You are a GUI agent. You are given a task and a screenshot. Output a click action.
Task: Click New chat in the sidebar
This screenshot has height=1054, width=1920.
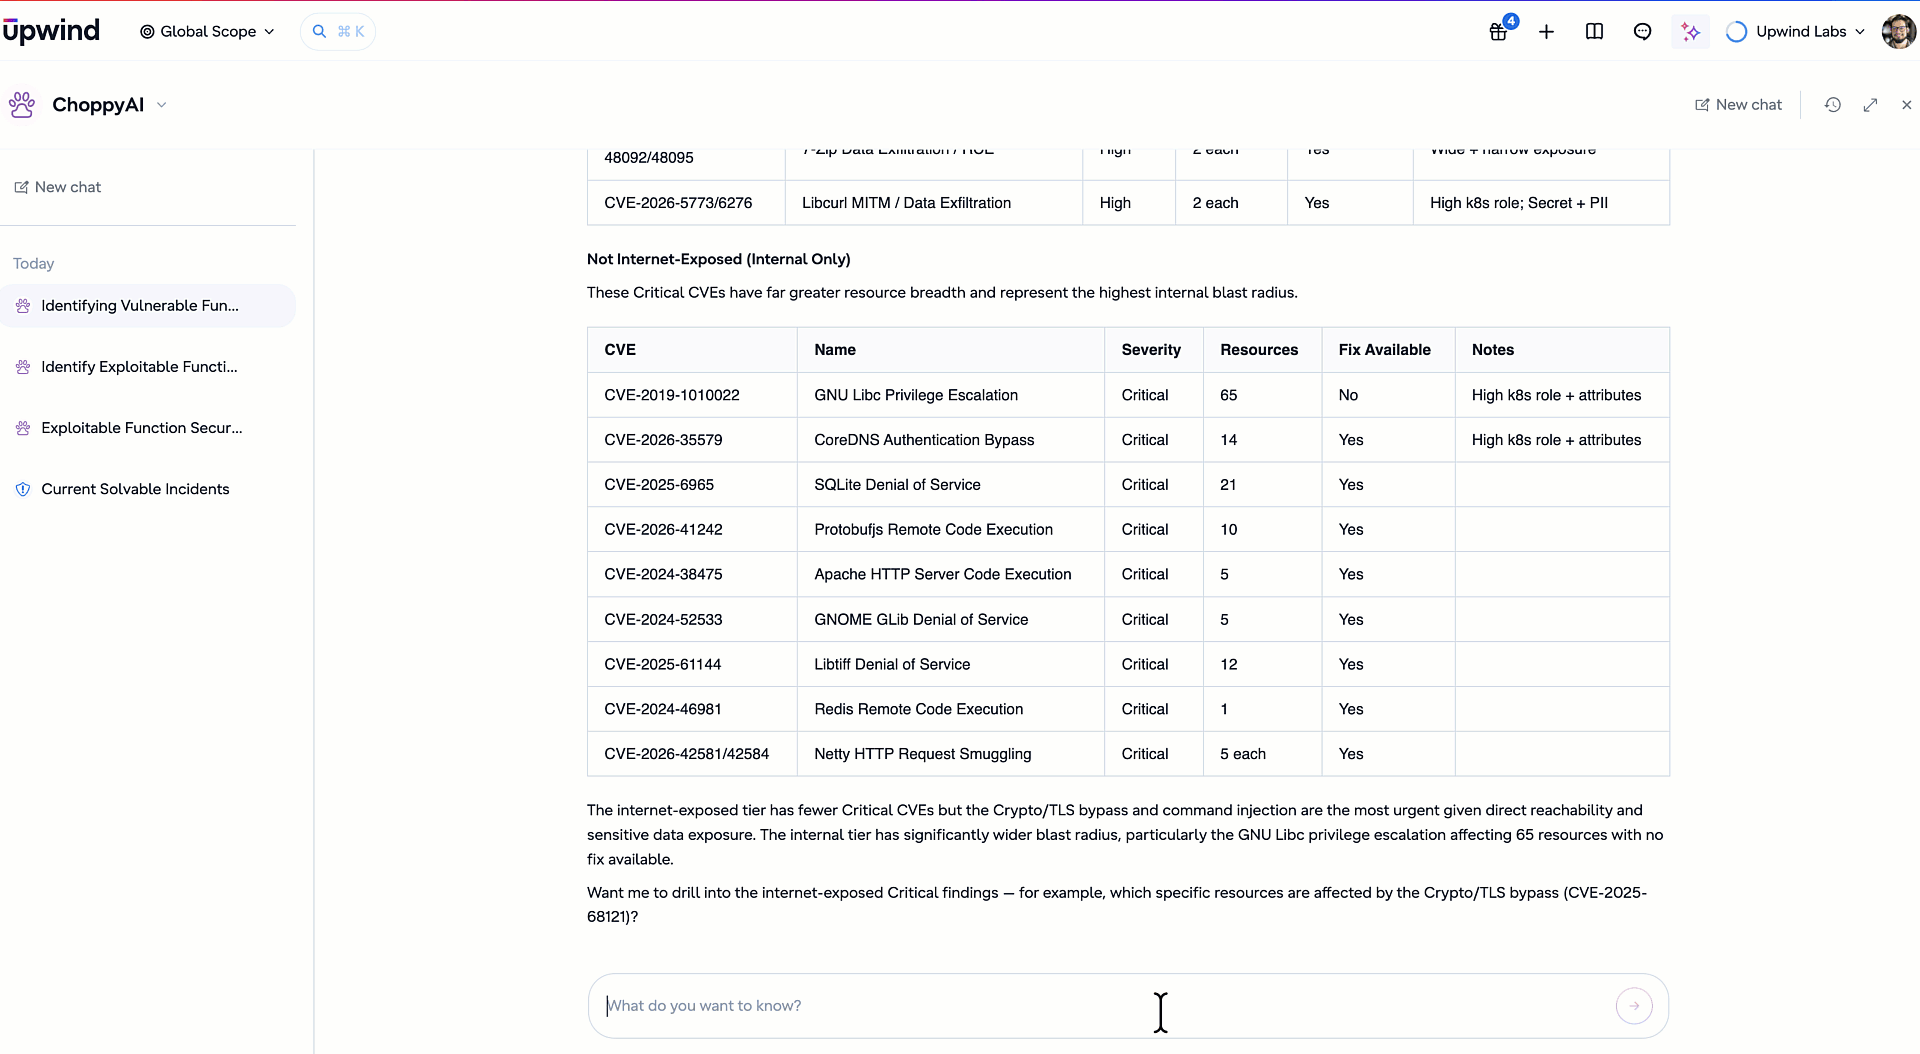57,187
